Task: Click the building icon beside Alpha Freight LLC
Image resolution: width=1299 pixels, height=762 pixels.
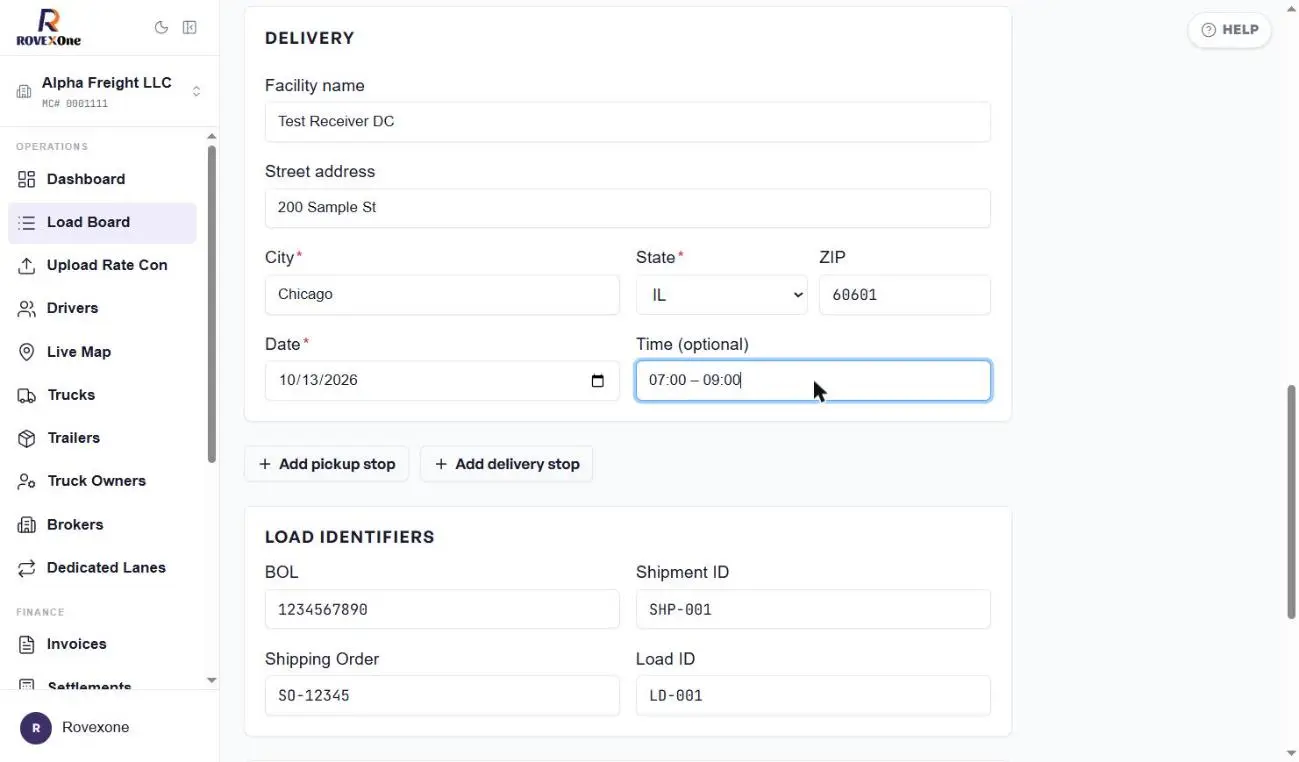Action: coord(24,92)
